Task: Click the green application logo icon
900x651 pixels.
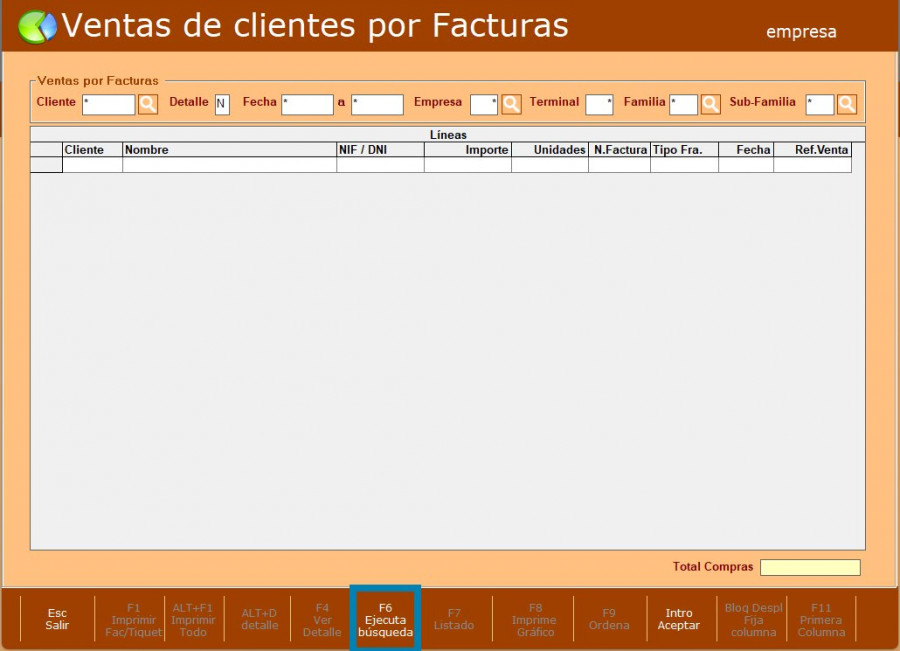Action: [37, 27]
